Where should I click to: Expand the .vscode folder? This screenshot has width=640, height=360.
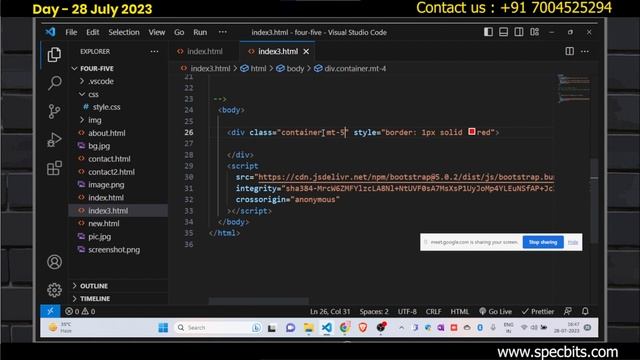click(101, 81)
